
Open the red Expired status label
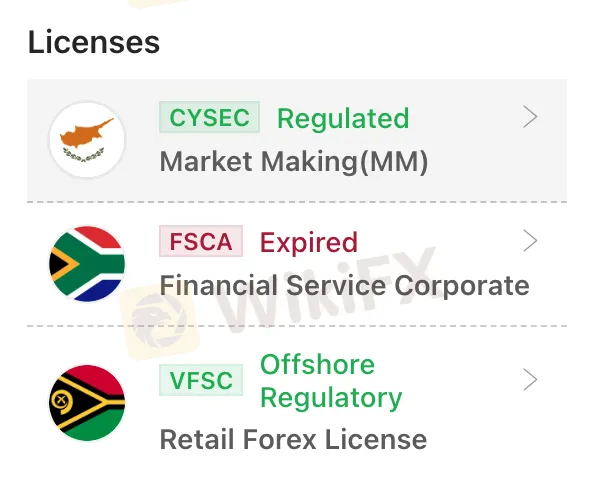pyautogui.click(x=309, y=242)
